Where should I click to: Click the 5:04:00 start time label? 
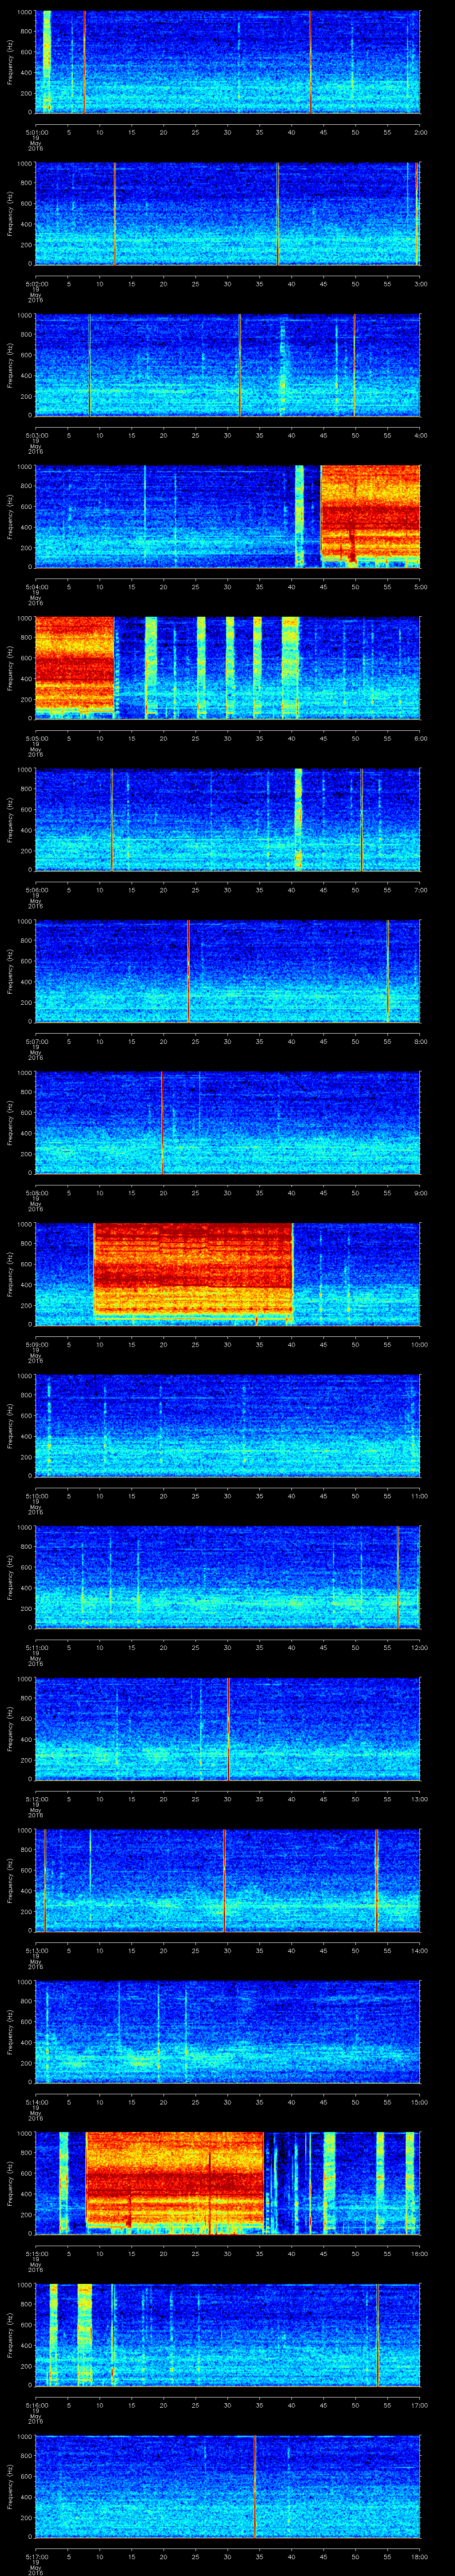click(36, 586)
